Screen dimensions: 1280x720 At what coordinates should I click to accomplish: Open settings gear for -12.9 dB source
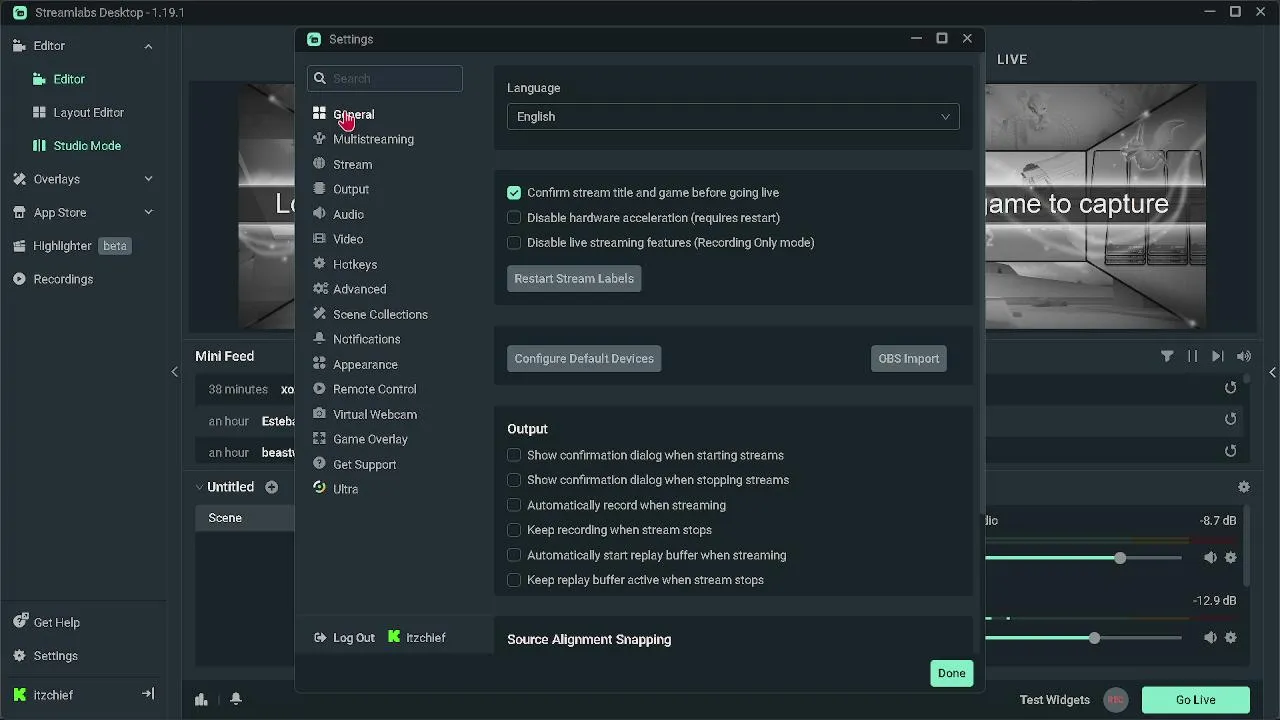1231,638
